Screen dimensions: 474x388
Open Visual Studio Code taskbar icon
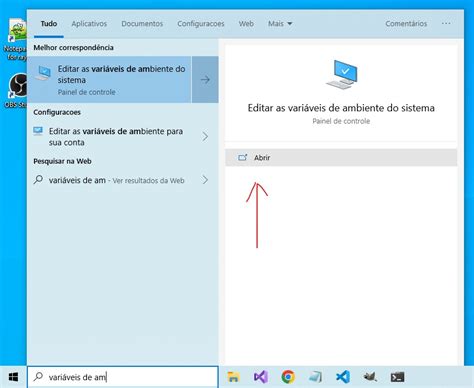coord(343,377)
